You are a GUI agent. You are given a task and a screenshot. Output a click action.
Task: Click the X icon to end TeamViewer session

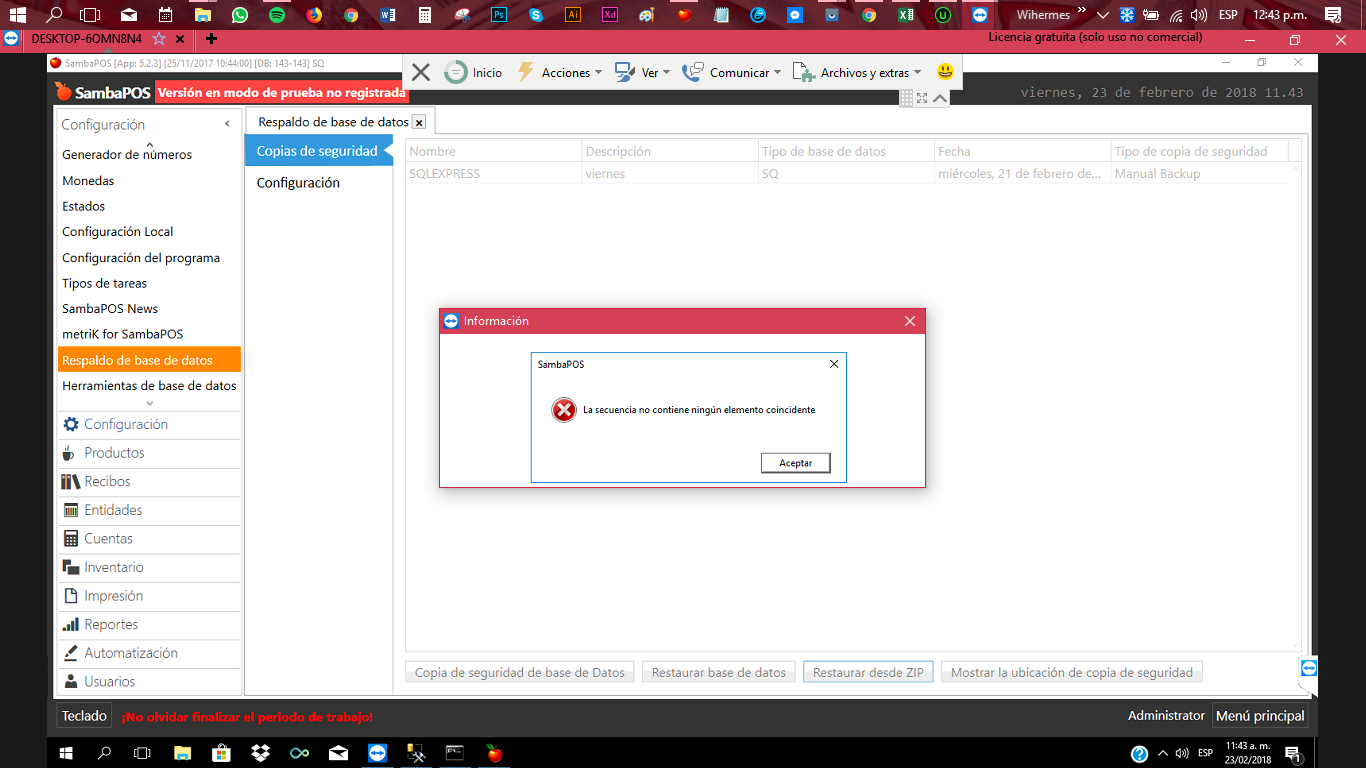[x=421, y=72]
